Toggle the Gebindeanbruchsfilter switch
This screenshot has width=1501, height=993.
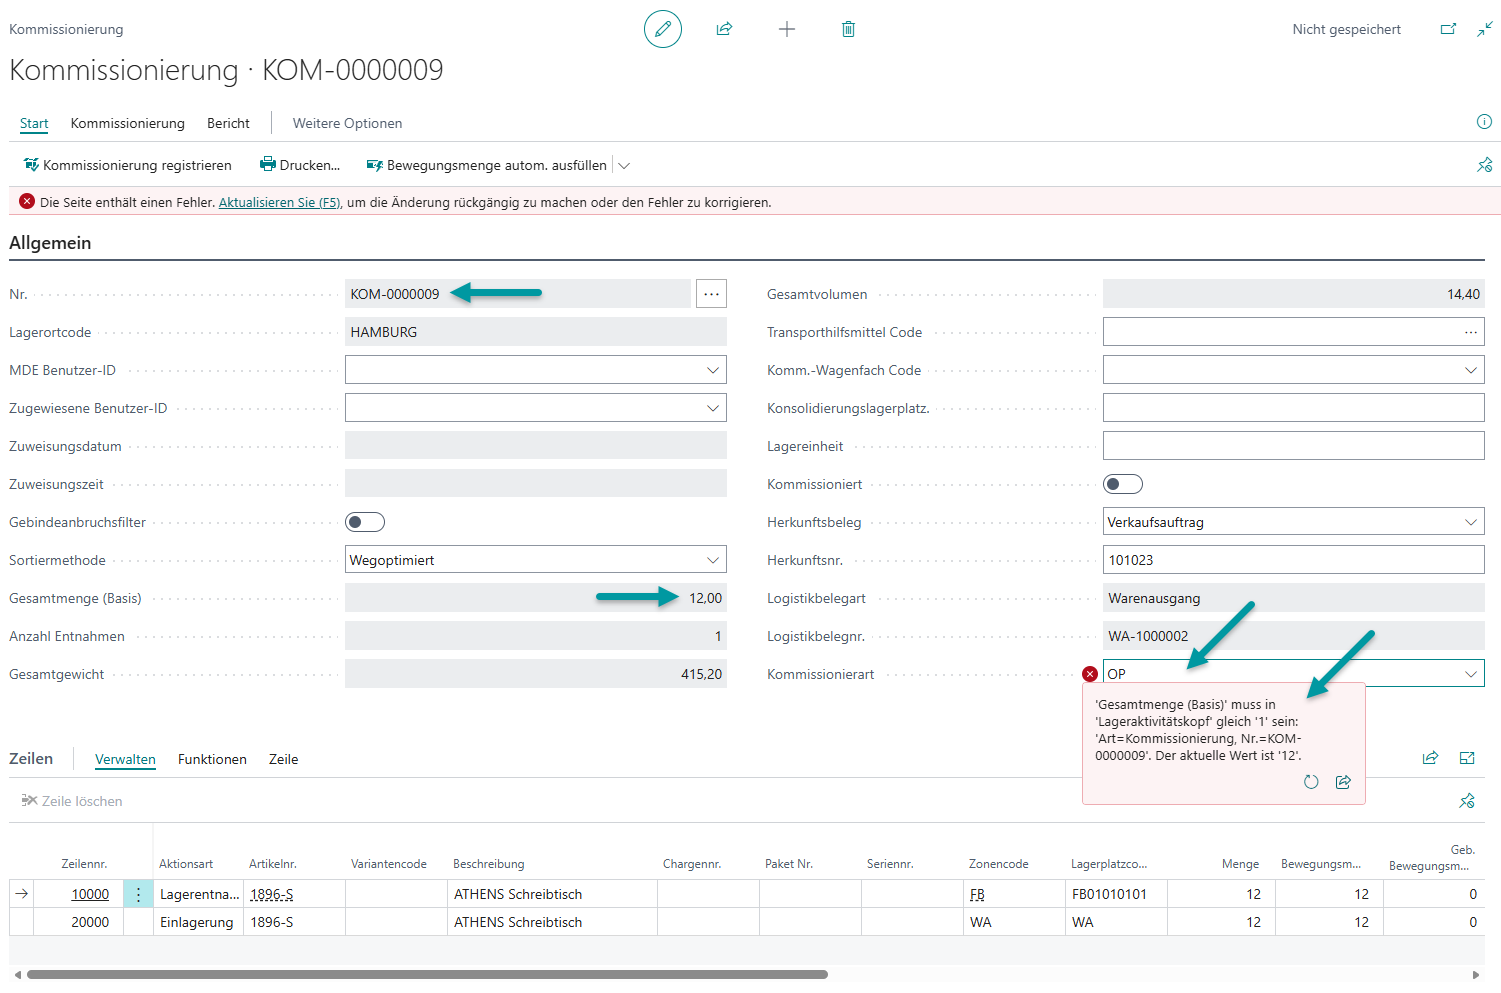click(x=365, y=522)
